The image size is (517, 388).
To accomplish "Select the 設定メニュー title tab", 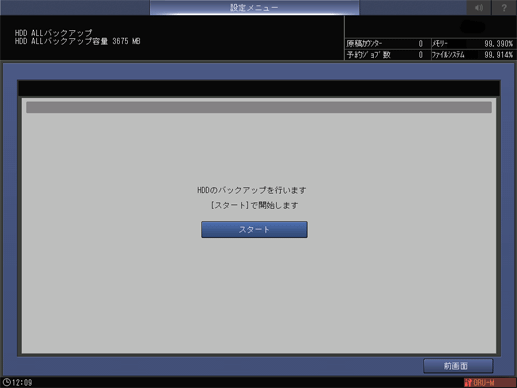I will coord(254,7).
